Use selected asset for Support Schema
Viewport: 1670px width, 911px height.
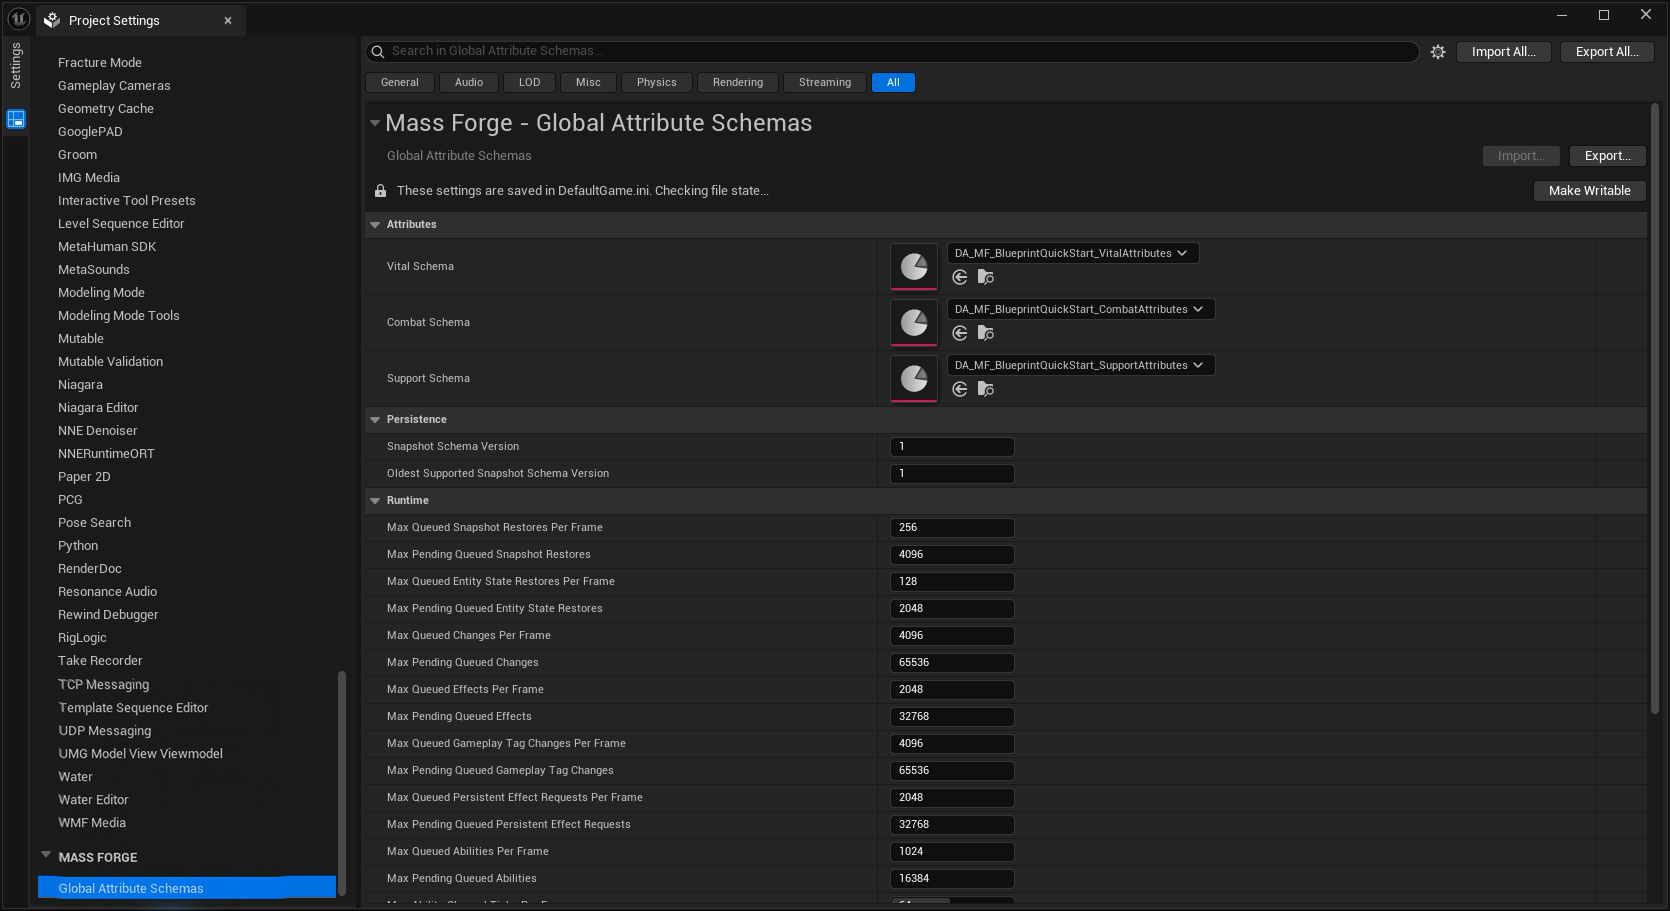click(960, 389)
